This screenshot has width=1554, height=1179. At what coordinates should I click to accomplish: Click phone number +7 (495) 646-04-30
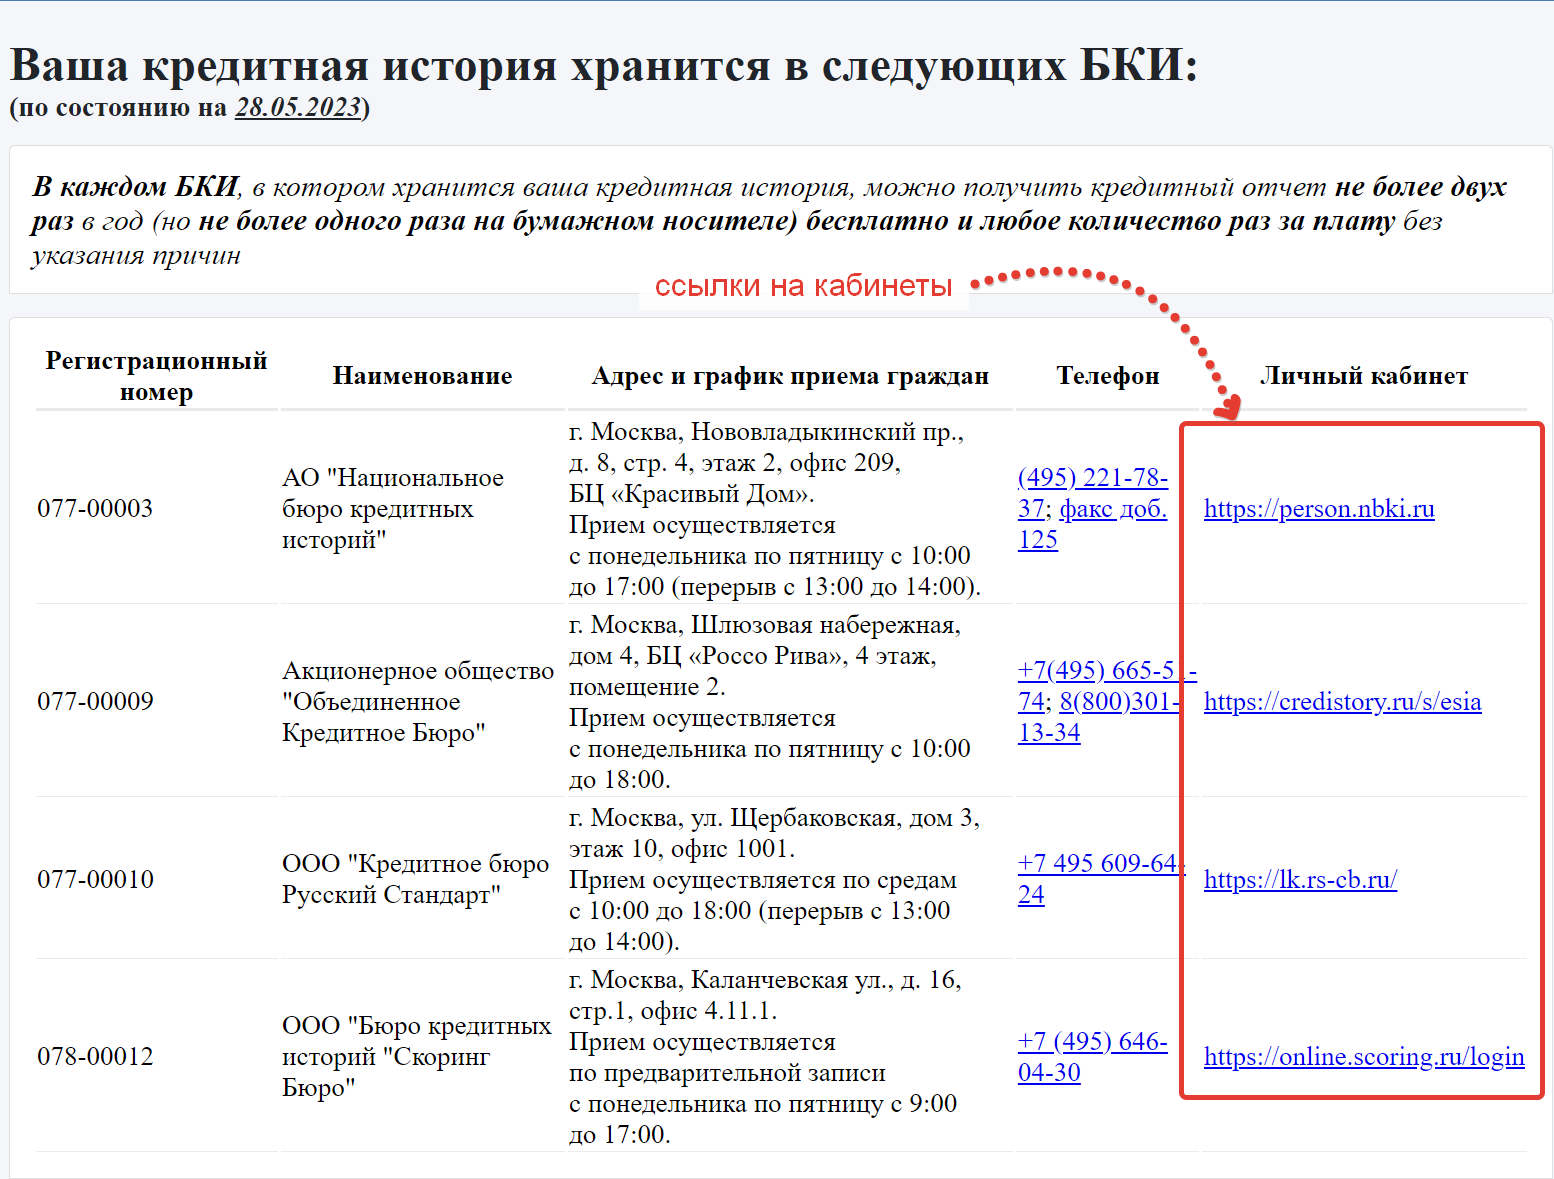coord(1093,1057)
